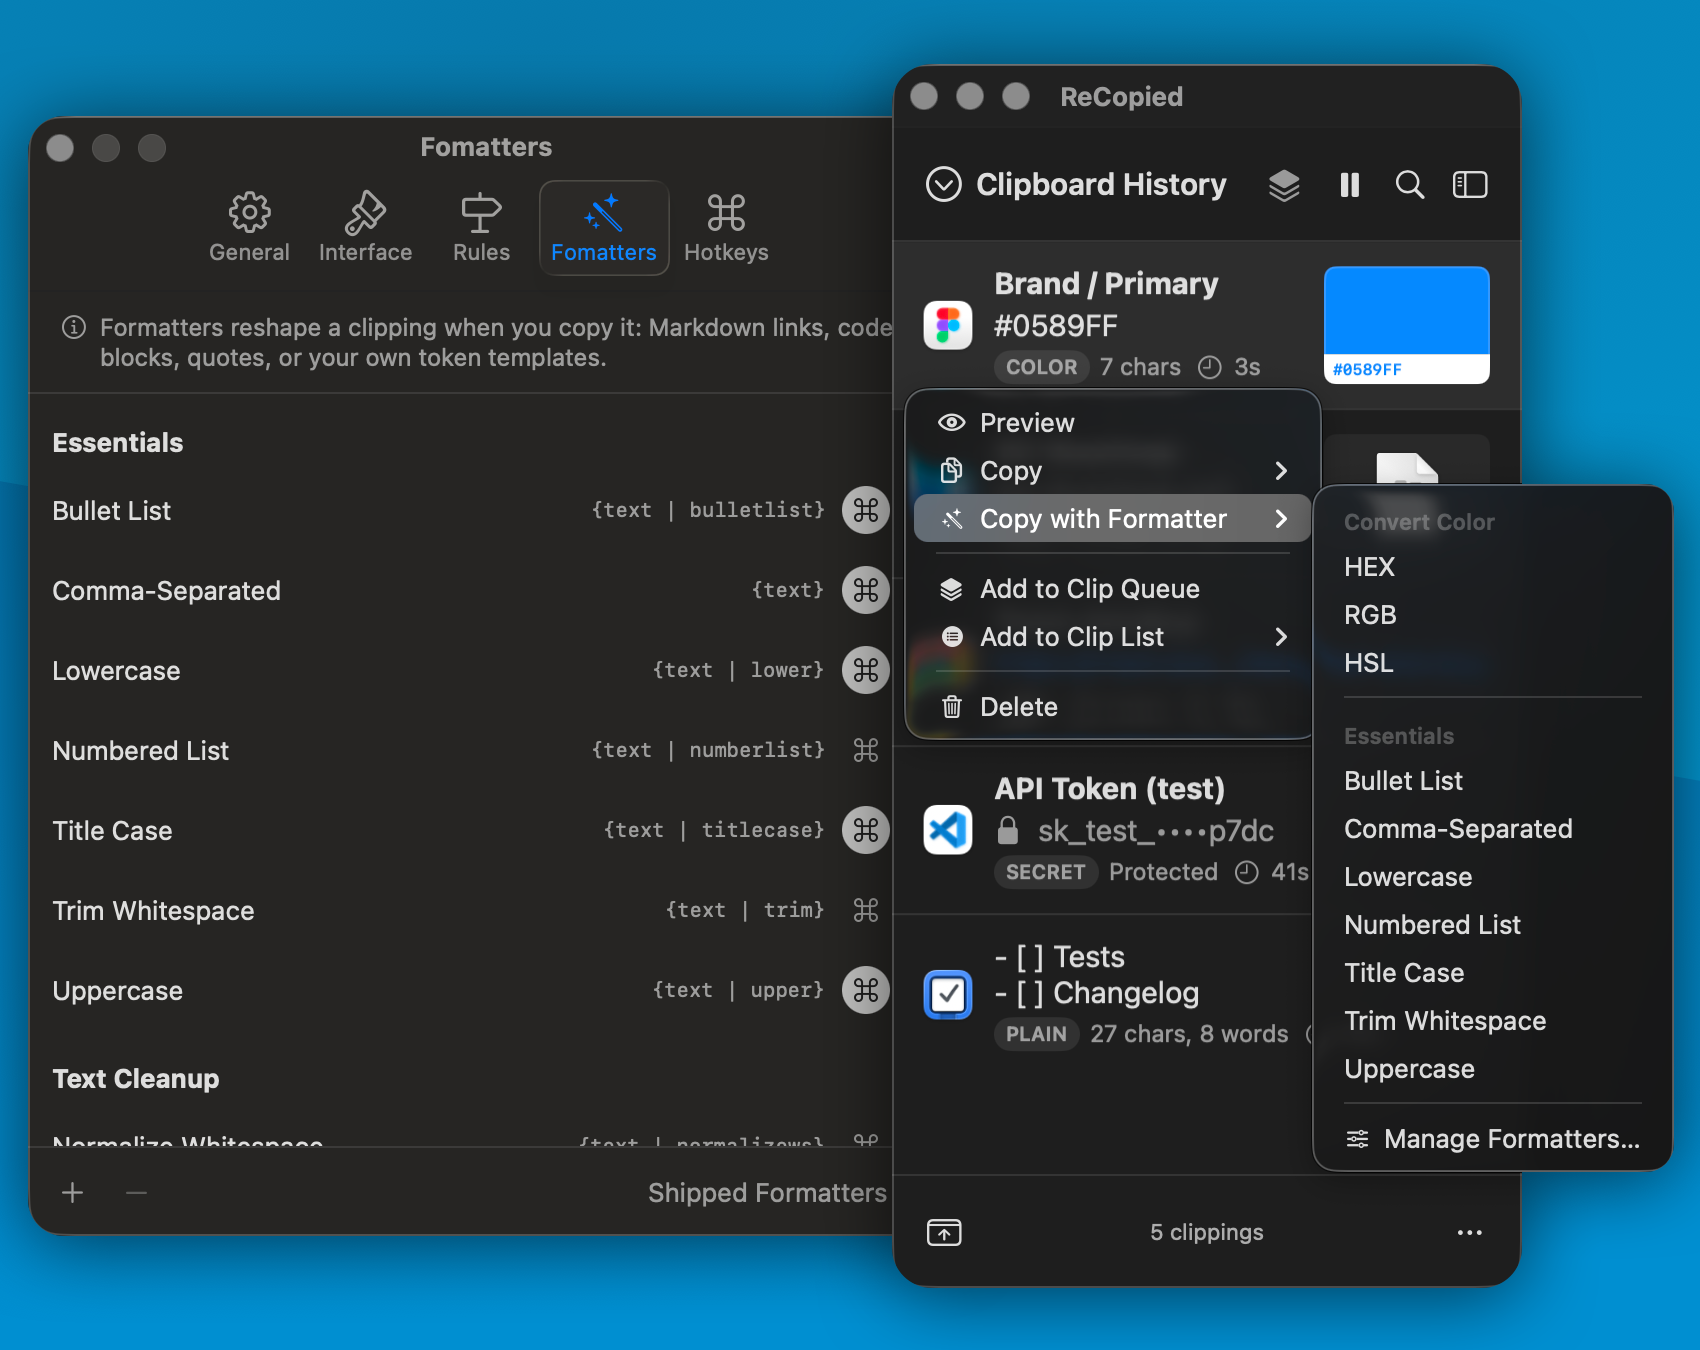1700x1350 pixels.
Task: Open Interface preferences tab
Action: pos(365,228)
